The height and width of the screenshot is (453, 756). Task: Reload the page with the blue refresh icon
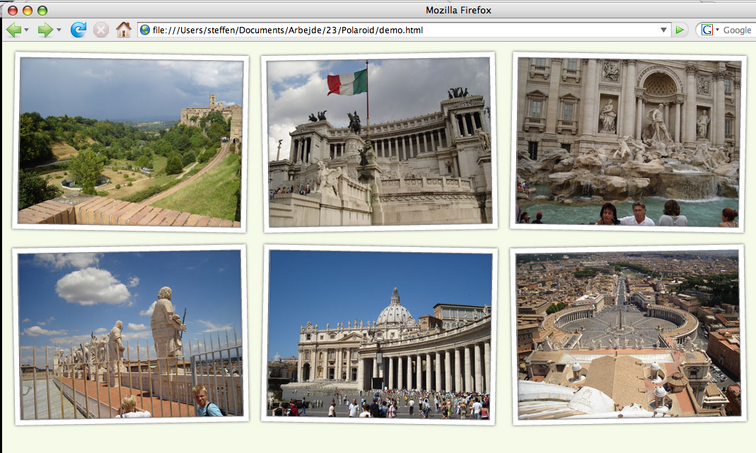(78, 30)
